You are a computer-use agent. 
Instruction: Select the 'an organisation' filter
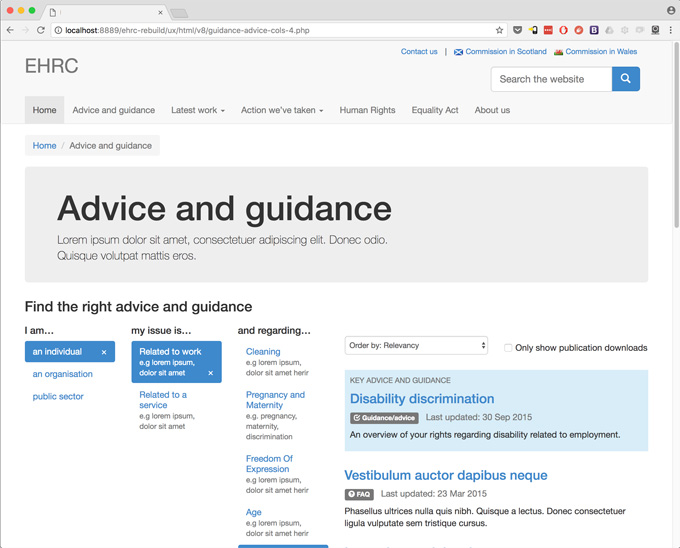tap(62, 374)
